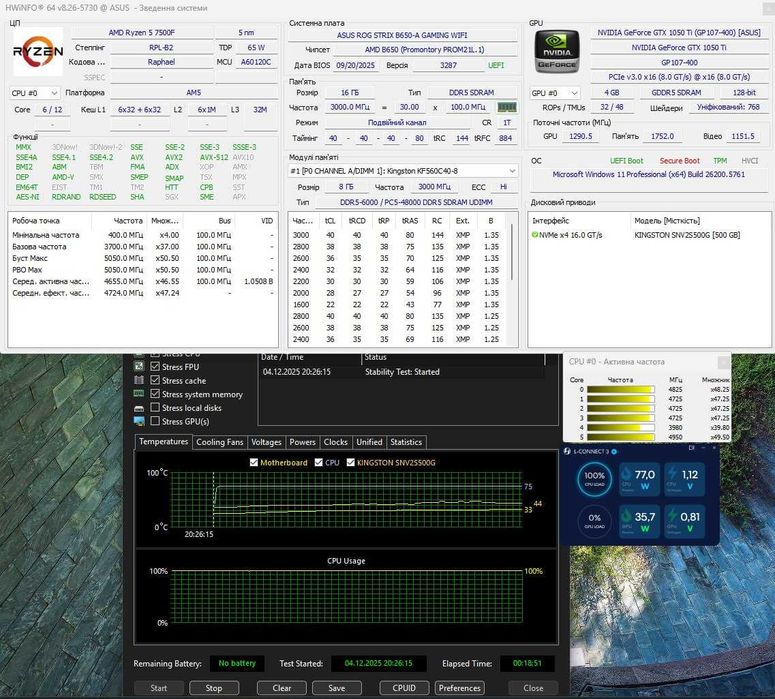Click the Secure Boot indicator
The height and width of the screenshot is (699, 775).
coord(680,161)
